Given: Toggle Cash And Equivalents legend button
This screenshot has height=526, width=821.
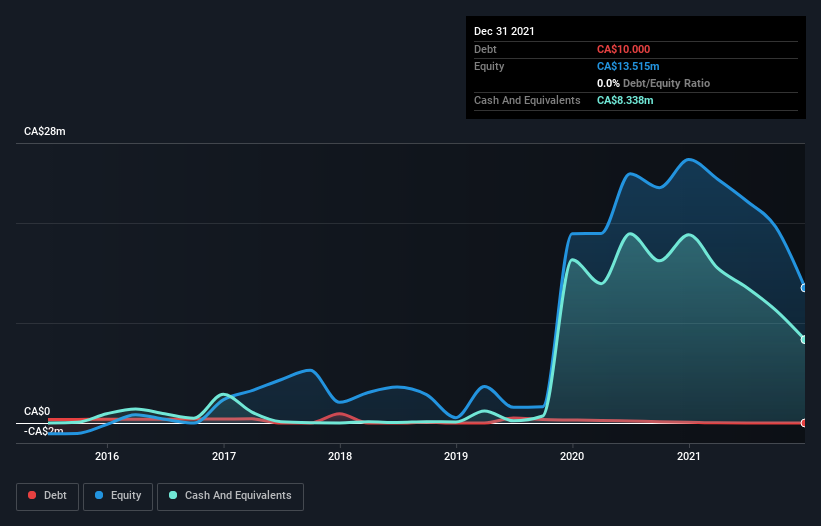Looking at the screenshot, I should click(x=230, y=496).
